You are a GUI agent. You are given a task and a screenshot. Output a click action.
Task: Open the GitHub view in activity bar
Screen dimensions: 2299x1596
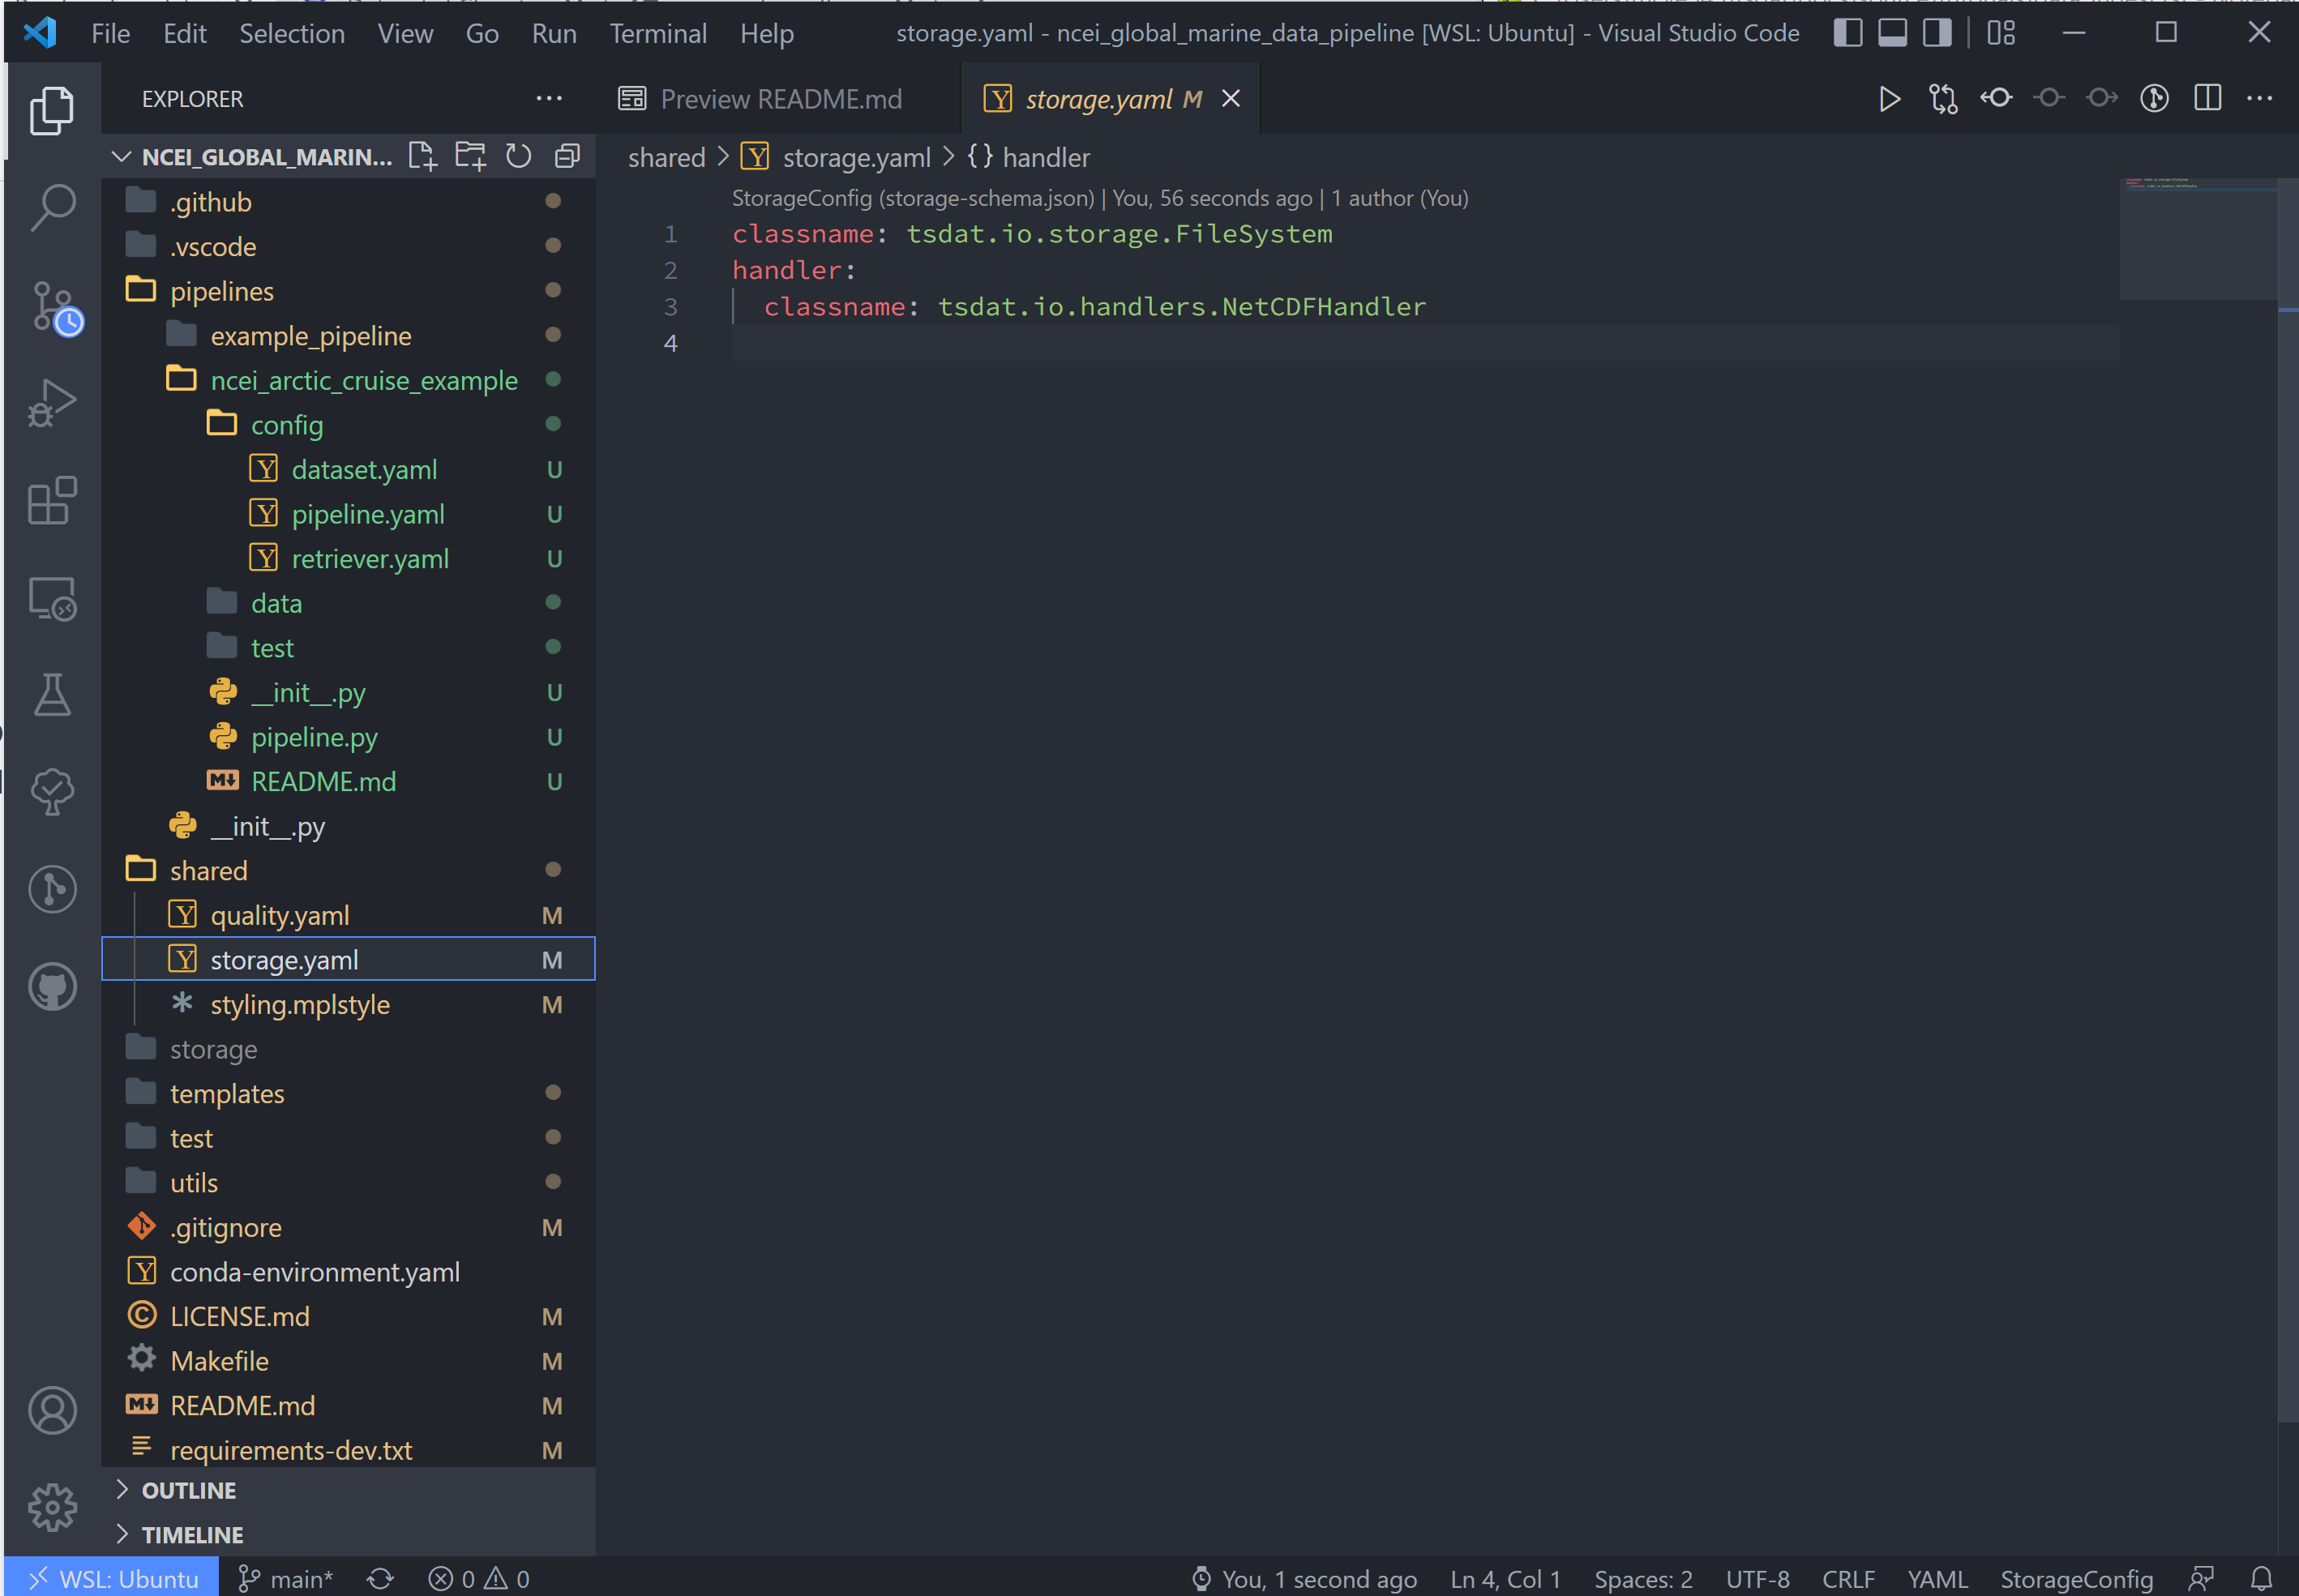coord(52,987)
